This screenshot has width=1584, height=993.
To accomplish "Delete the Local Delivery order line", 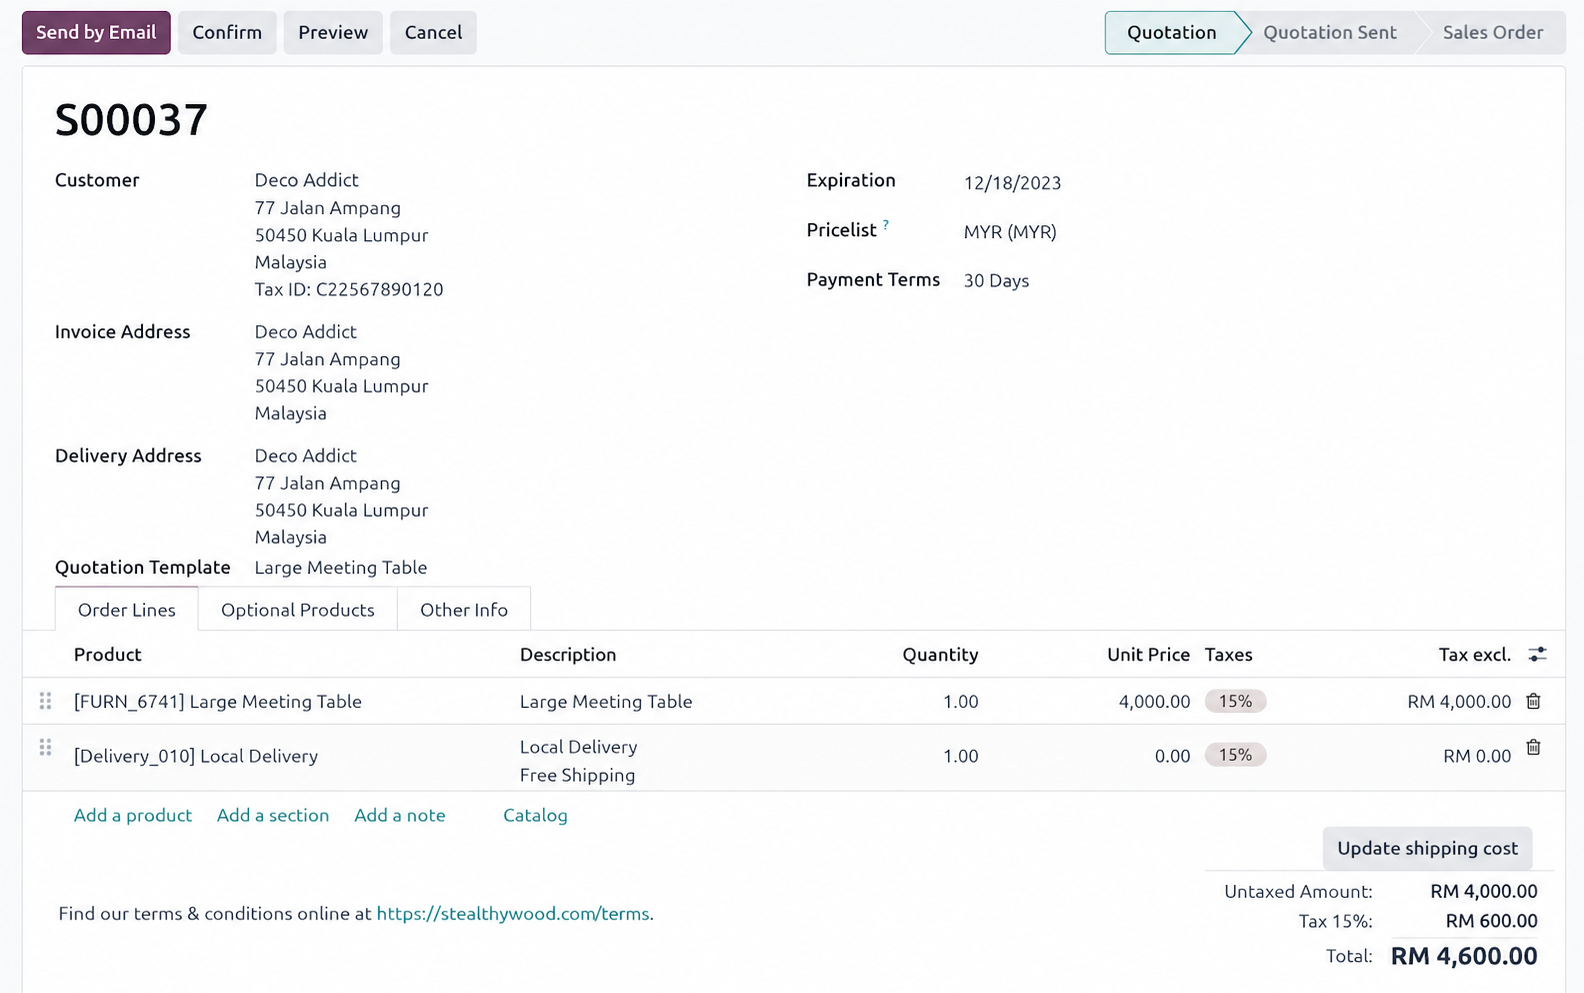I will 1533,747.
